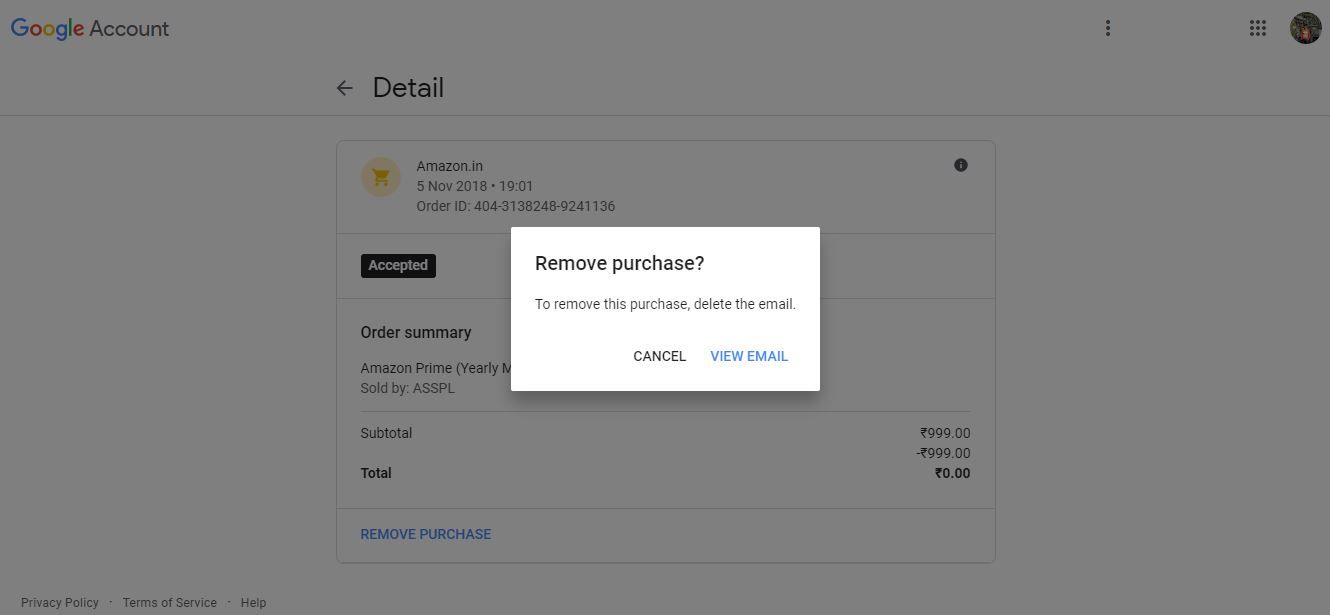The image size is (1330, 615).
Task: Click the Order summary heading
Action: pyautogui.click(x=416, y=332)
